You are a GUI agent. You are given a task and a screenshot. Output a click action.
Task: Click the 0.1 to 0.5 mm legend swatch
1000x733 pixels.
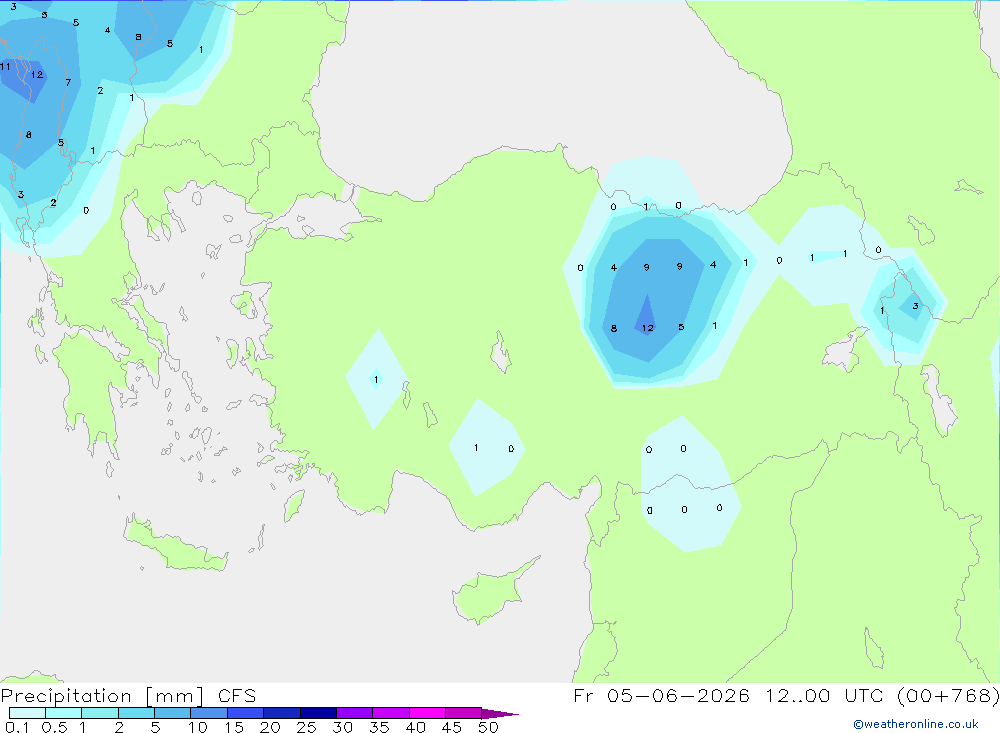point(27,713)
